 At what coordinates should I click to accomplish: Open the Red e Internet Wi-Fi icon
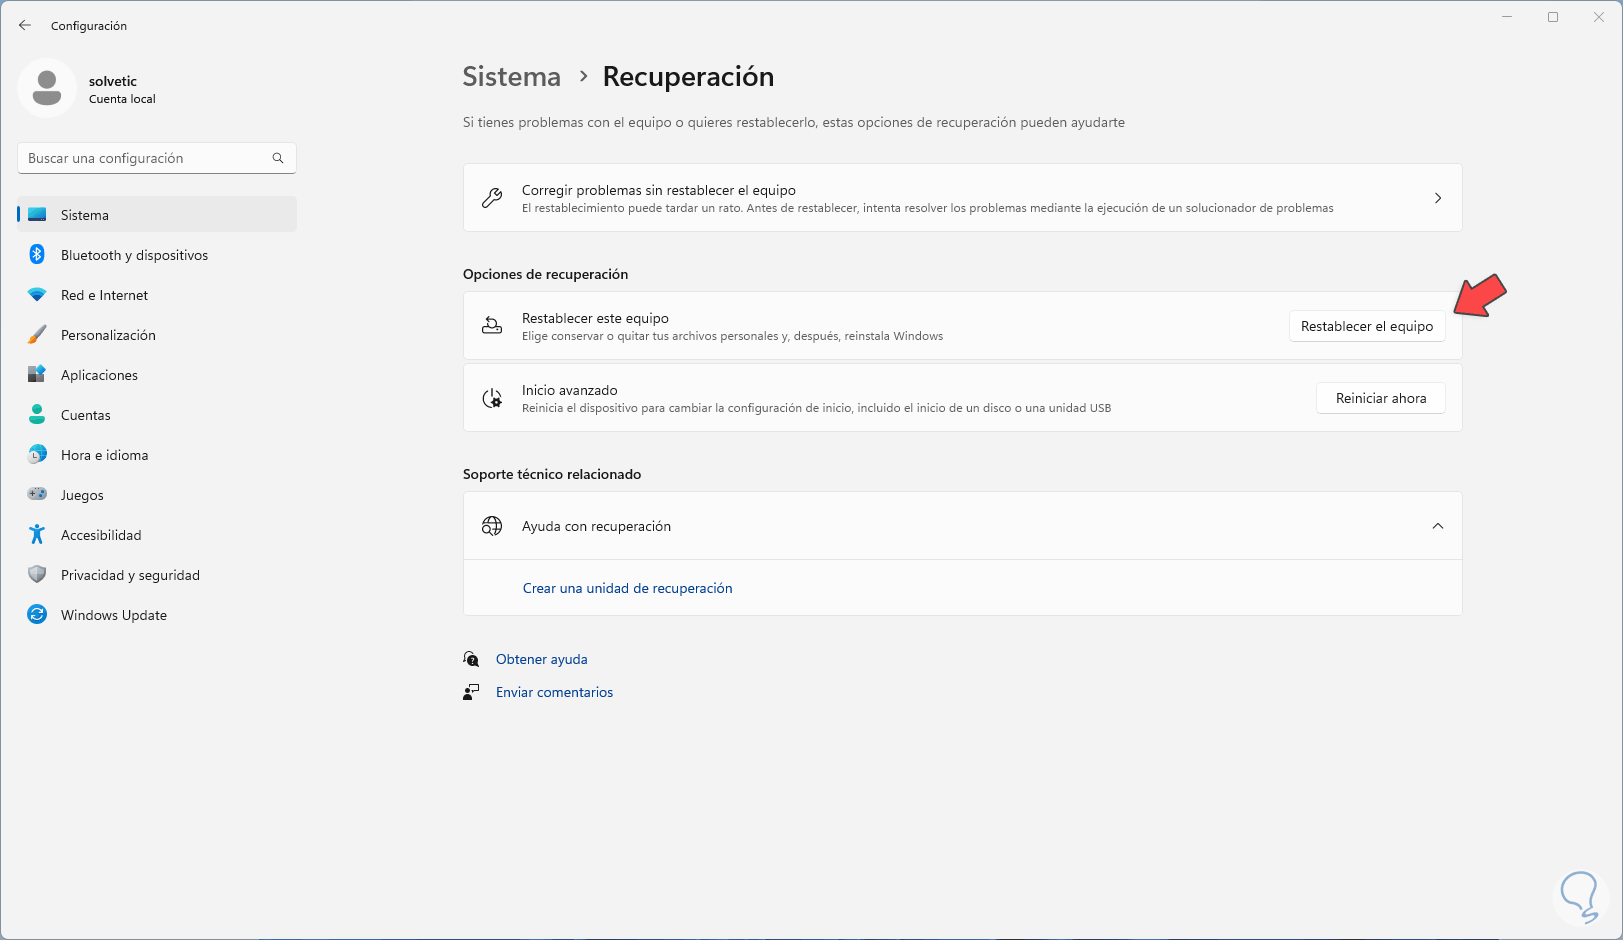pos(37,295)
